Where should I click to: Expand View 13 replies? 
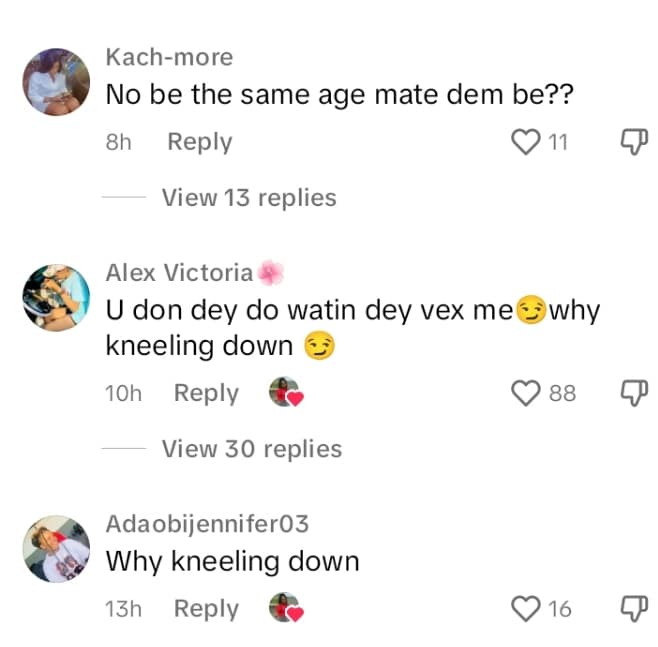[248, 197]
